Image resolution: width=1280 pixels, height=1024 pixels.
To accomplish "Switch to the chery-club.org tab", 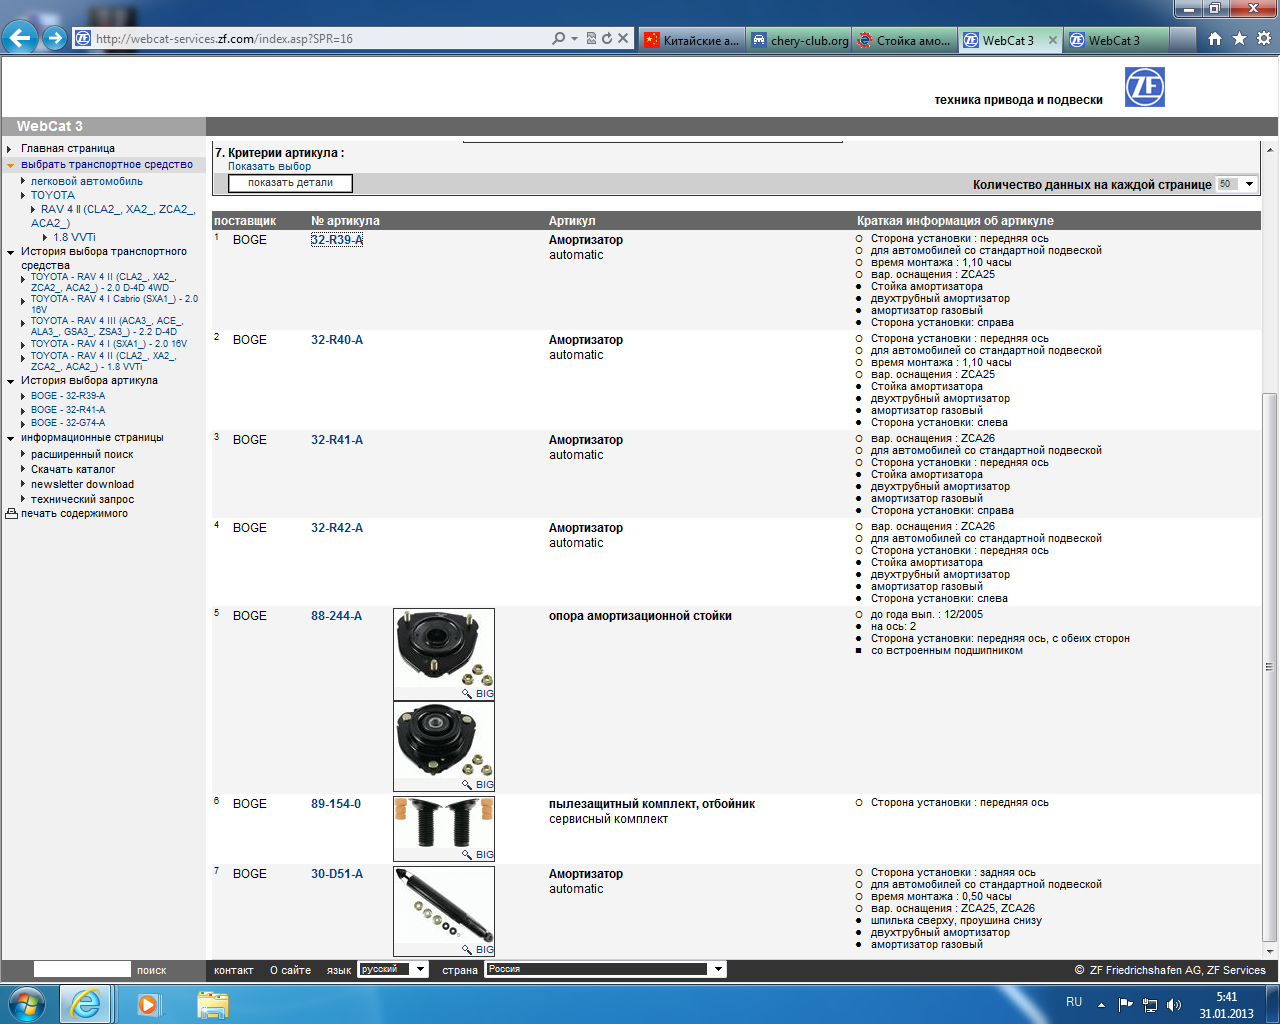I will tap(800, 40).
